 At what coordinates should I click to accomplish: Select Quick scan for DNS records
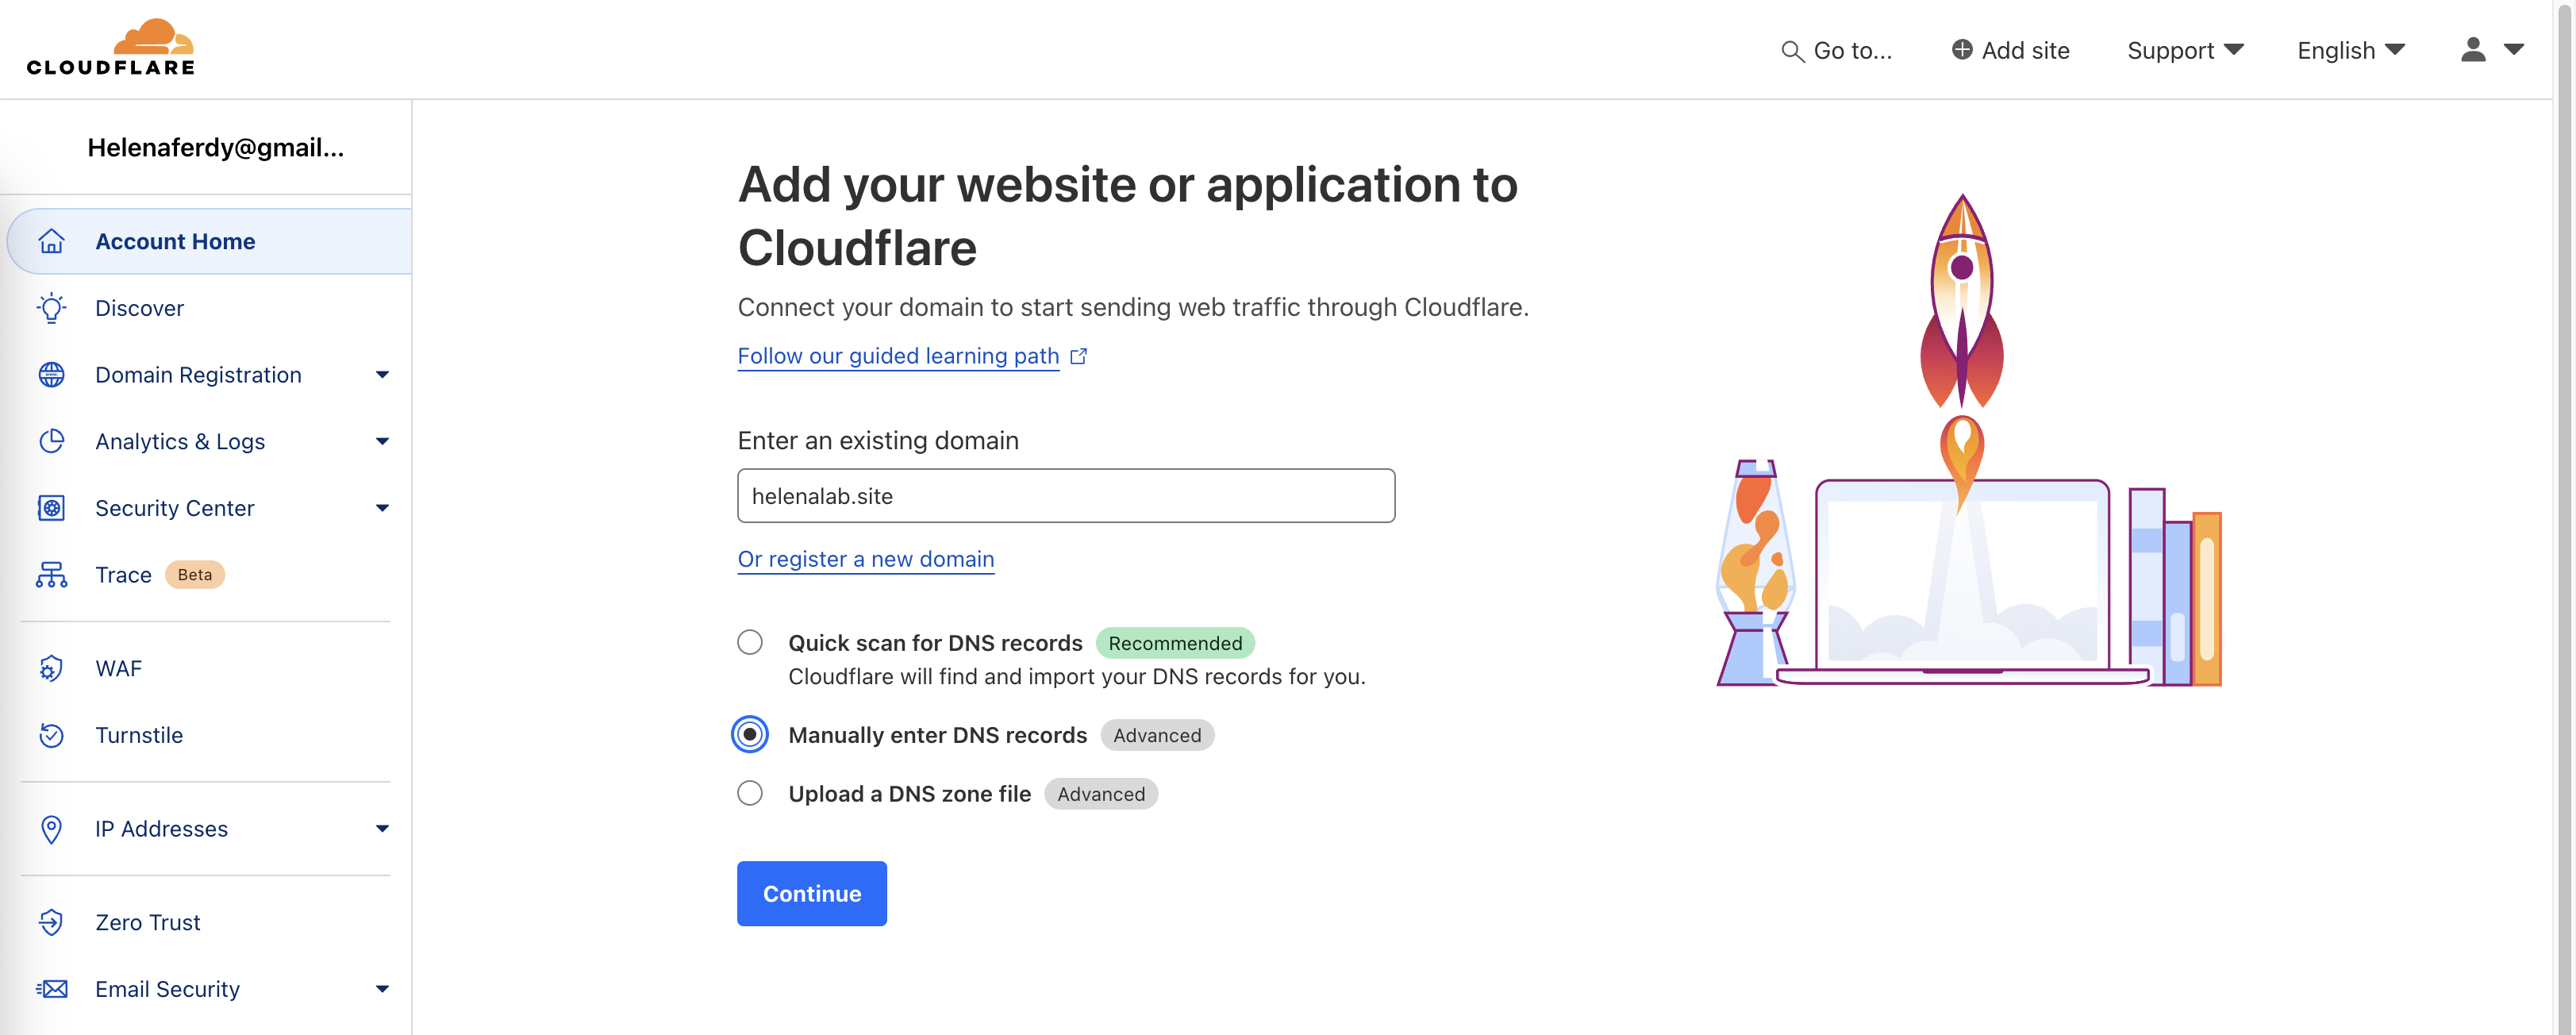tap(750, 642)
